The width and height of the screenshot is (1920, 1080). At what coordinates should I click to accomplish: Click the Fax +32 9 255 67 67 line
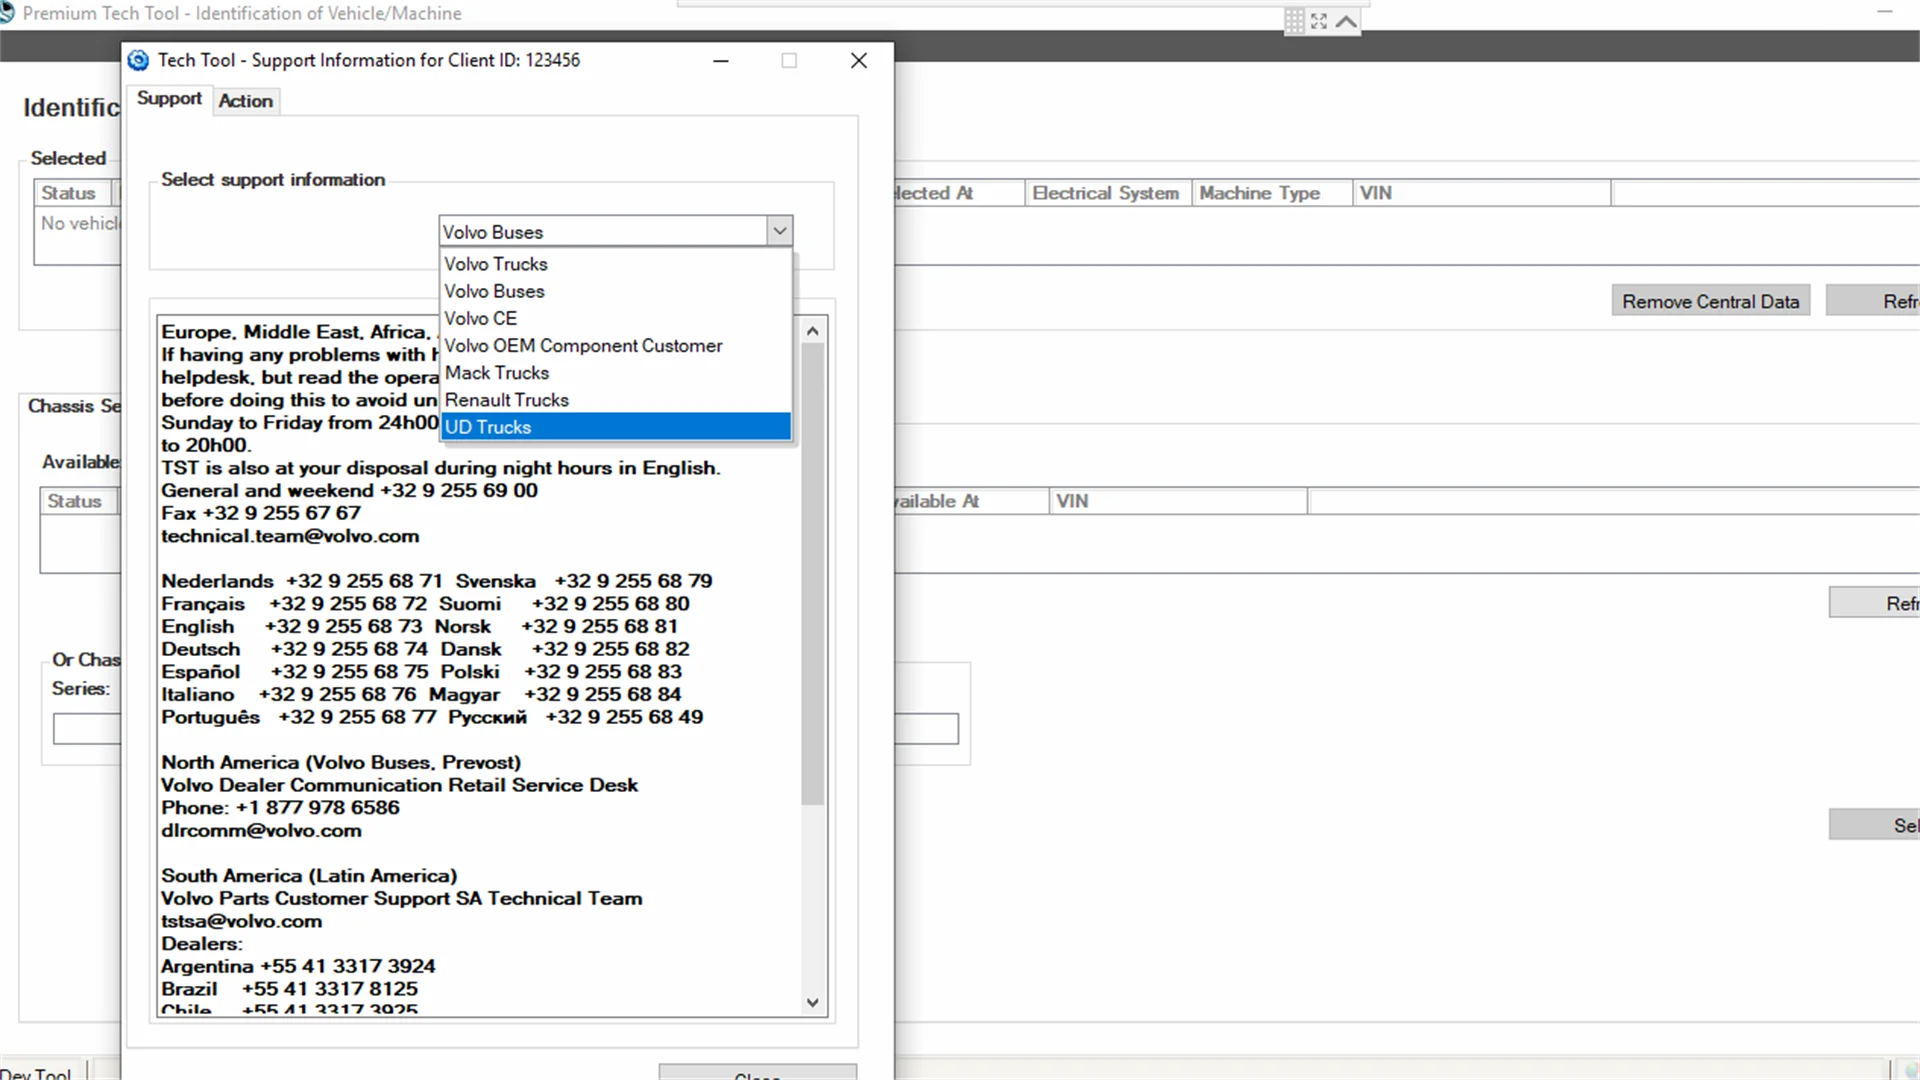(x=261, y=513)
